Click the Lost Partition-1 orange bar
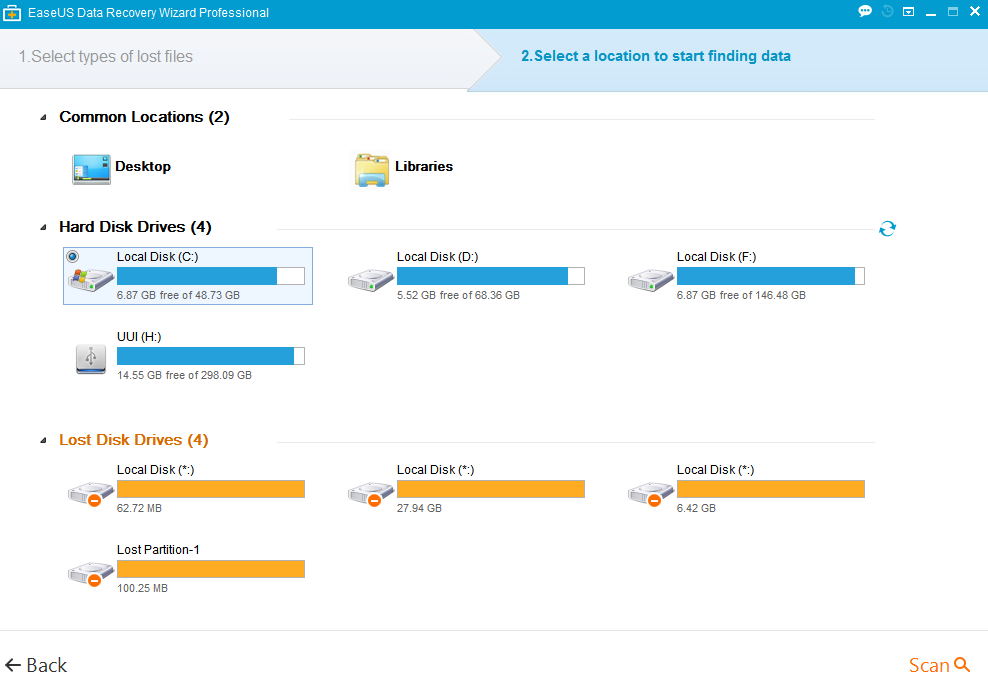988x692 pixels. pyautogui.click(x=210, y=569)
